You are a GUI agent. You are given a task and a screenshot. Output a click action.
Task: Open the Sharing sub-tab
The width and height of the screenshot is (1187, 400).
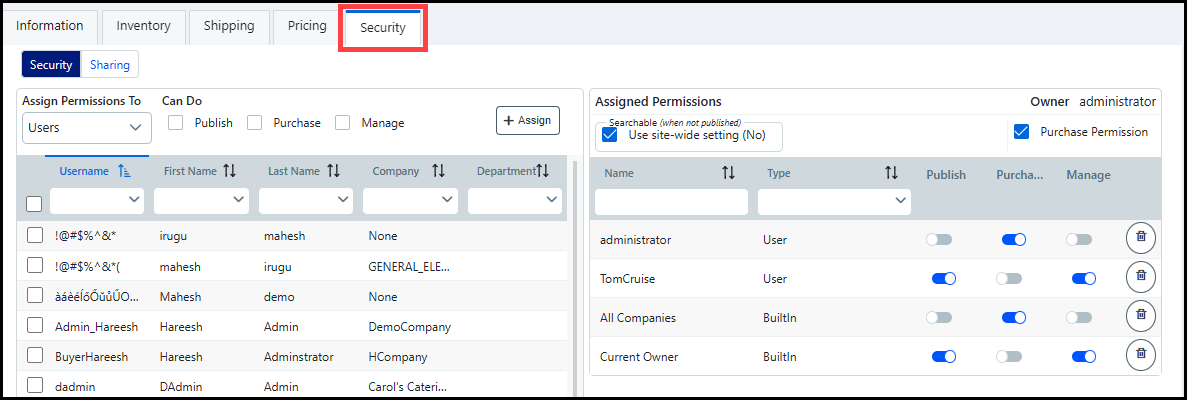110,65
